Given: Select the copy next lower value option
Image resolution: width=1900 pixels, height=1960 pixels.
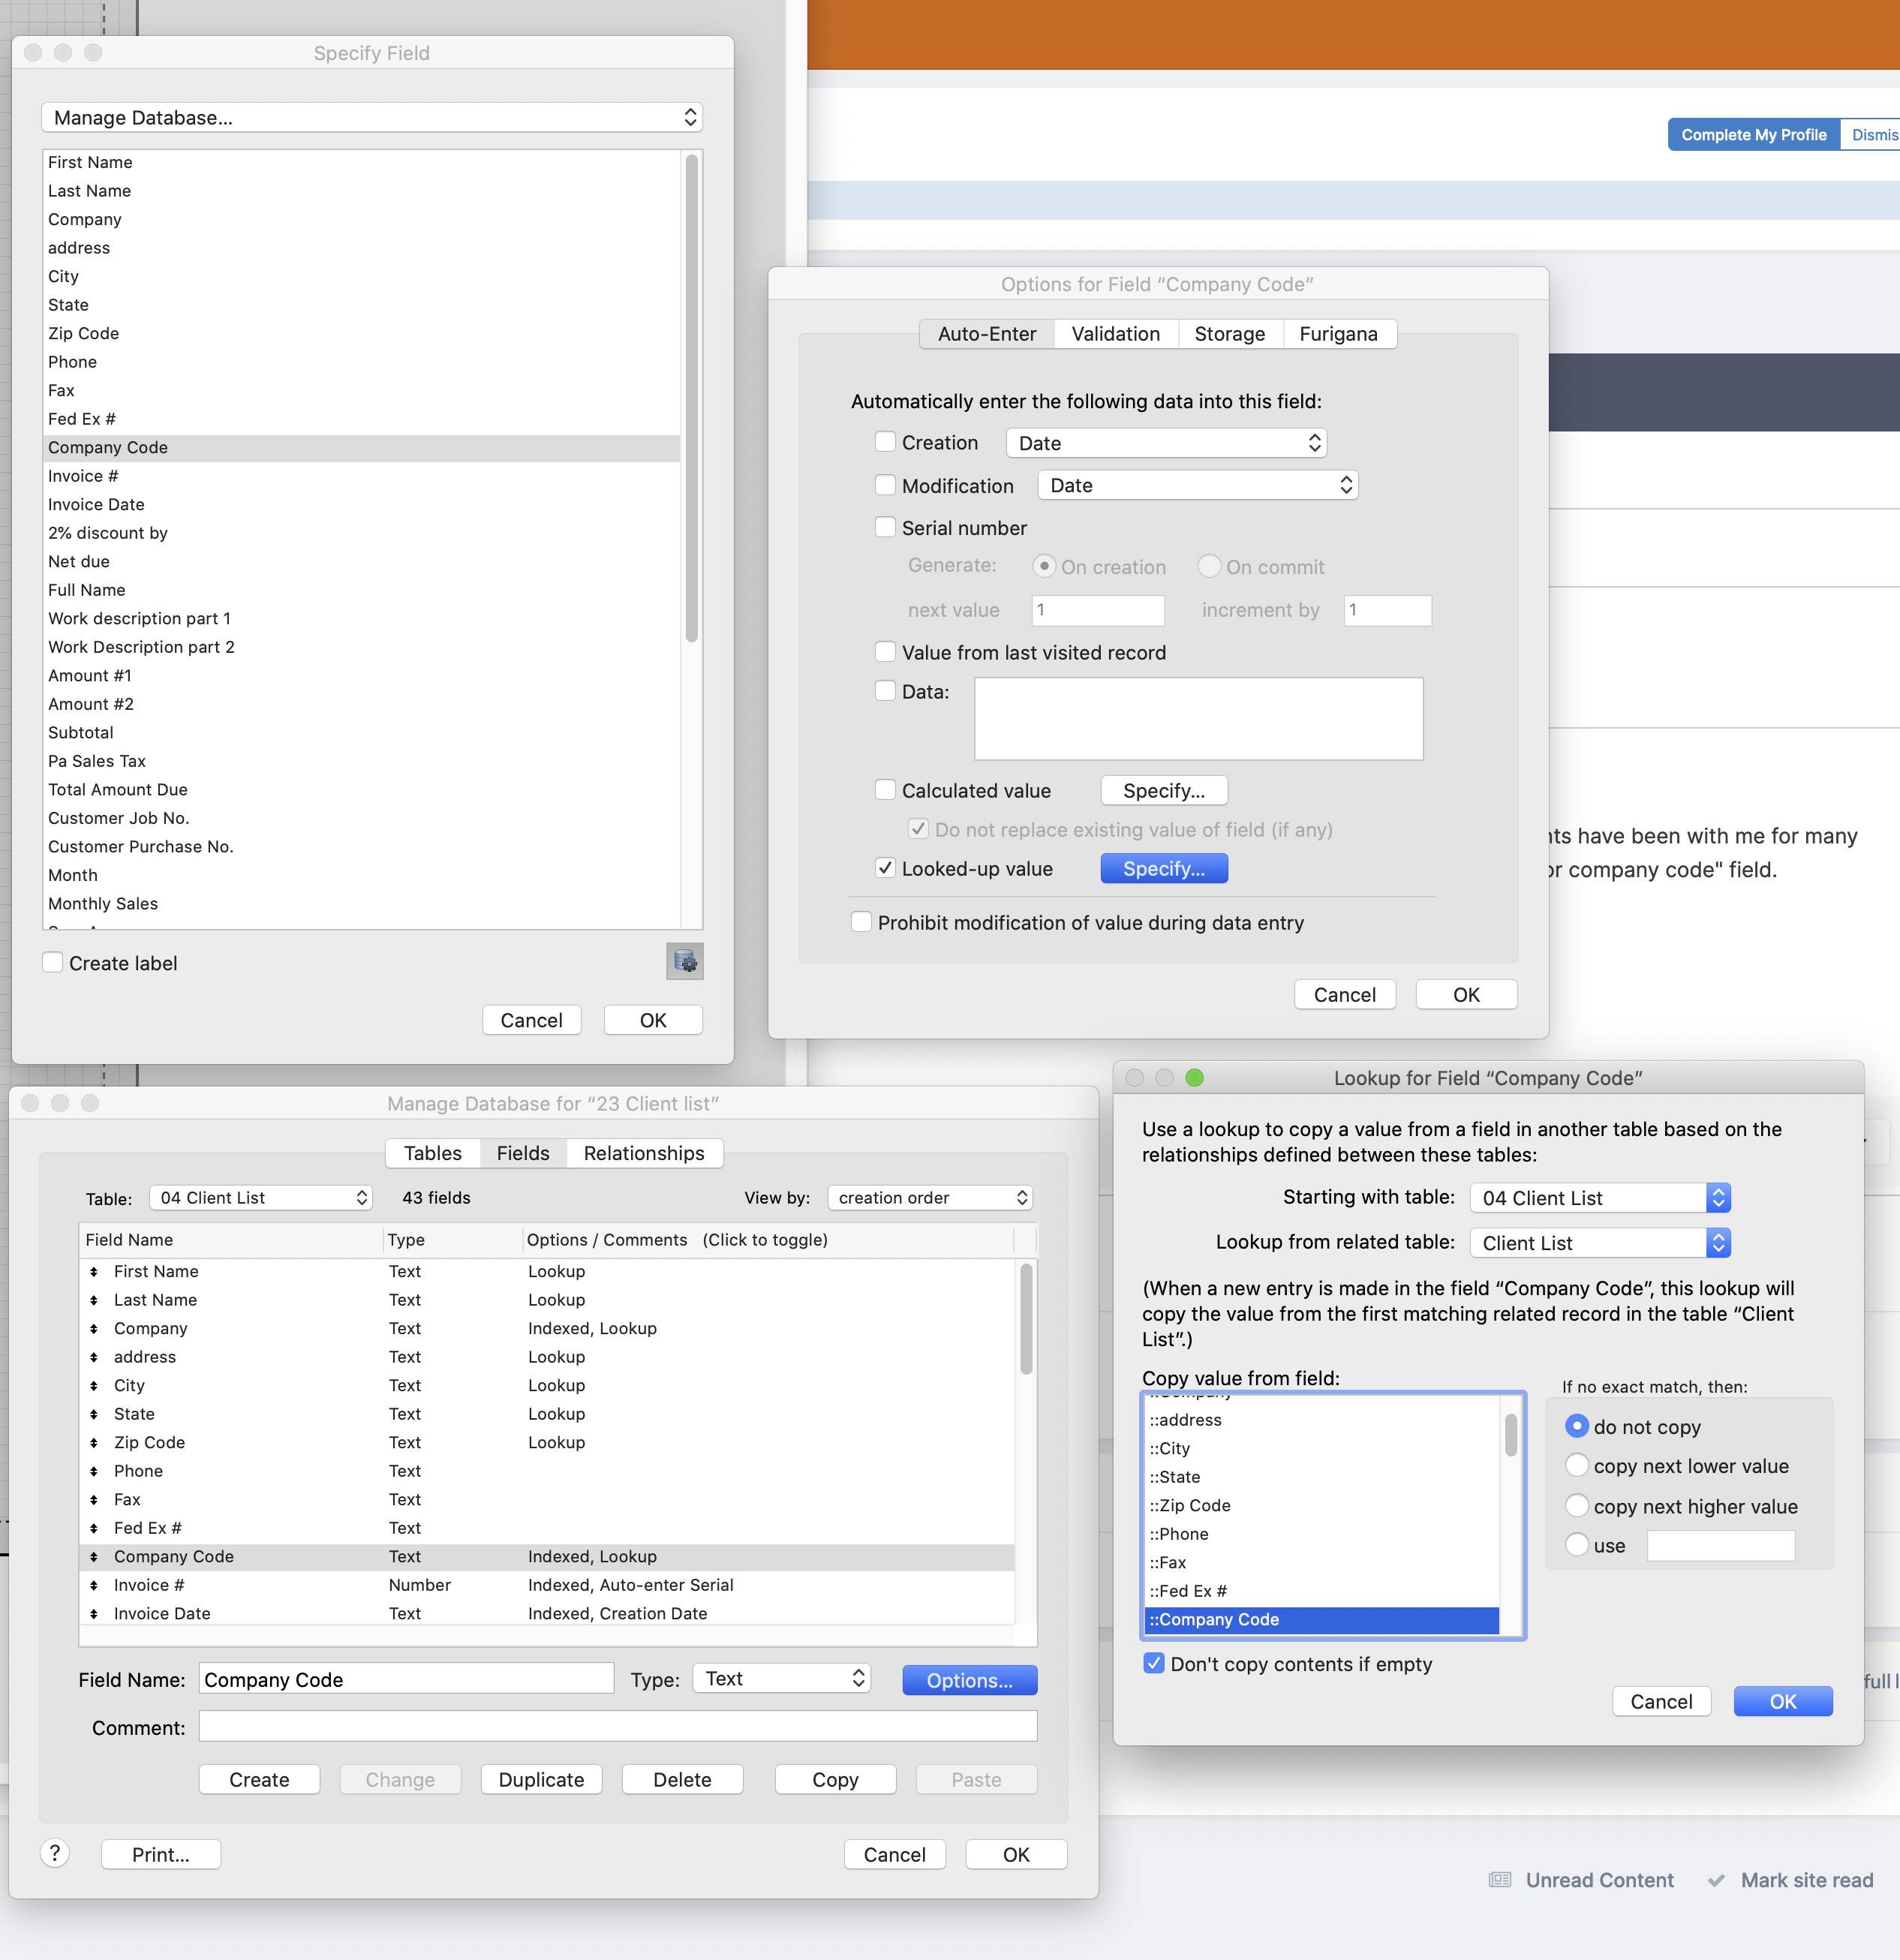Looking at the screenshot, I should [1577, 1465].
